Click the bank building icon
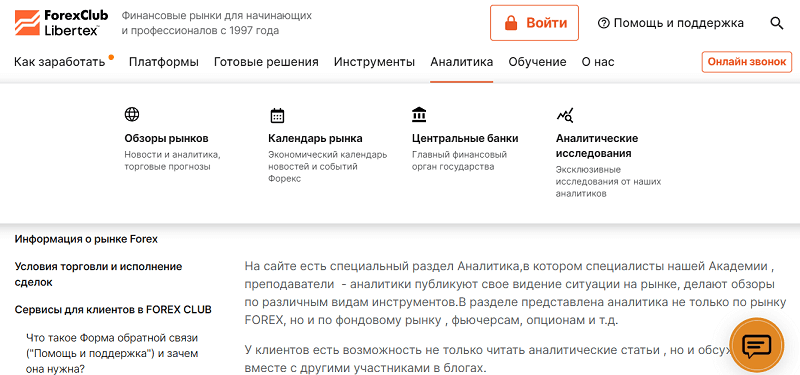The image size is (800, 375). [x=419, y=114]
